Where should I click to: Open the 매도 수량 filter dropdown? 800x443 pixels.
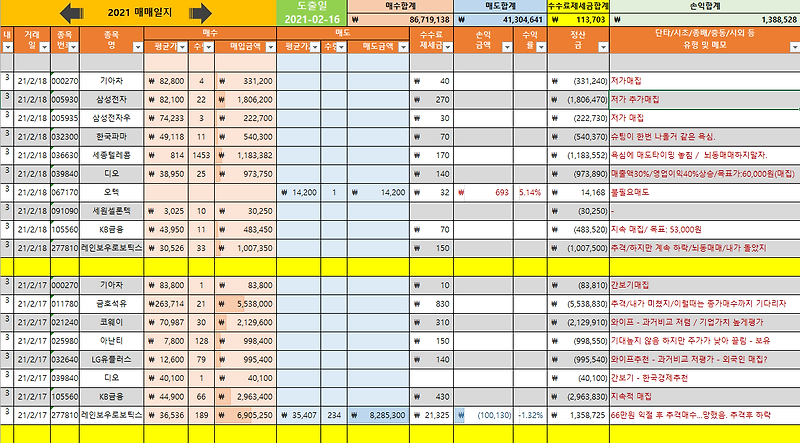click(341, 47)
